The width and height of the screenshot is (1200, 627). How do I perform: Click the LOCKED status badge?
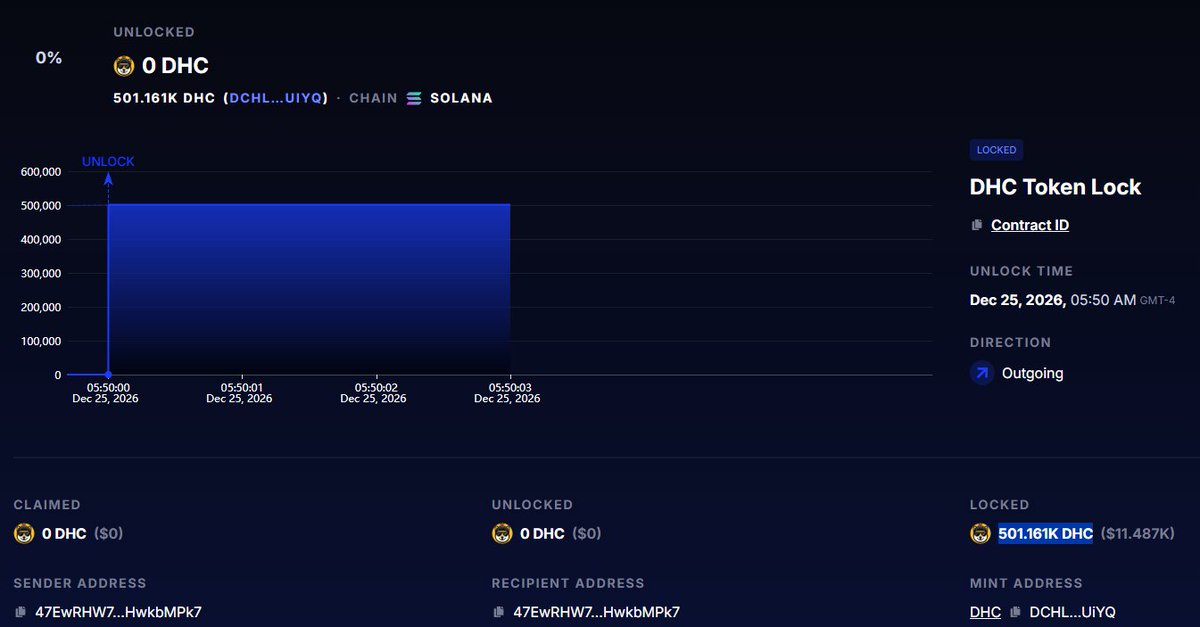(996, 150)
